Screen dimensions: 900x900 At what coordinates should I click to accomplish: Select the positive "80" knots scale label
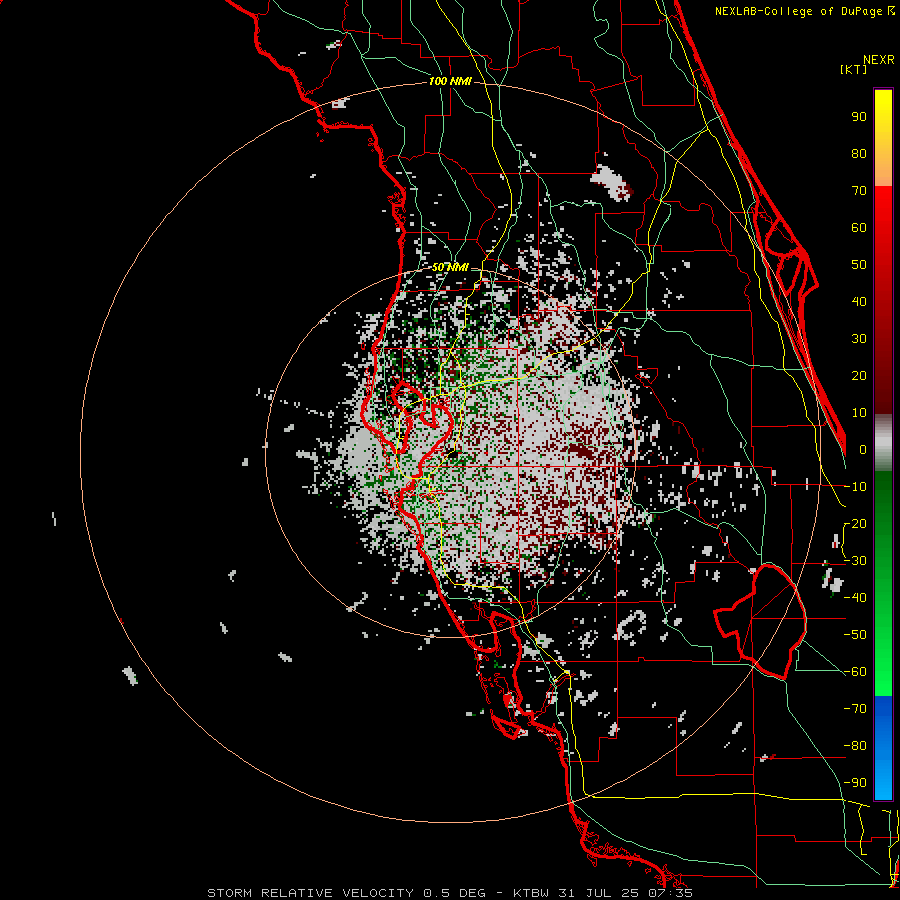(859, 154)
